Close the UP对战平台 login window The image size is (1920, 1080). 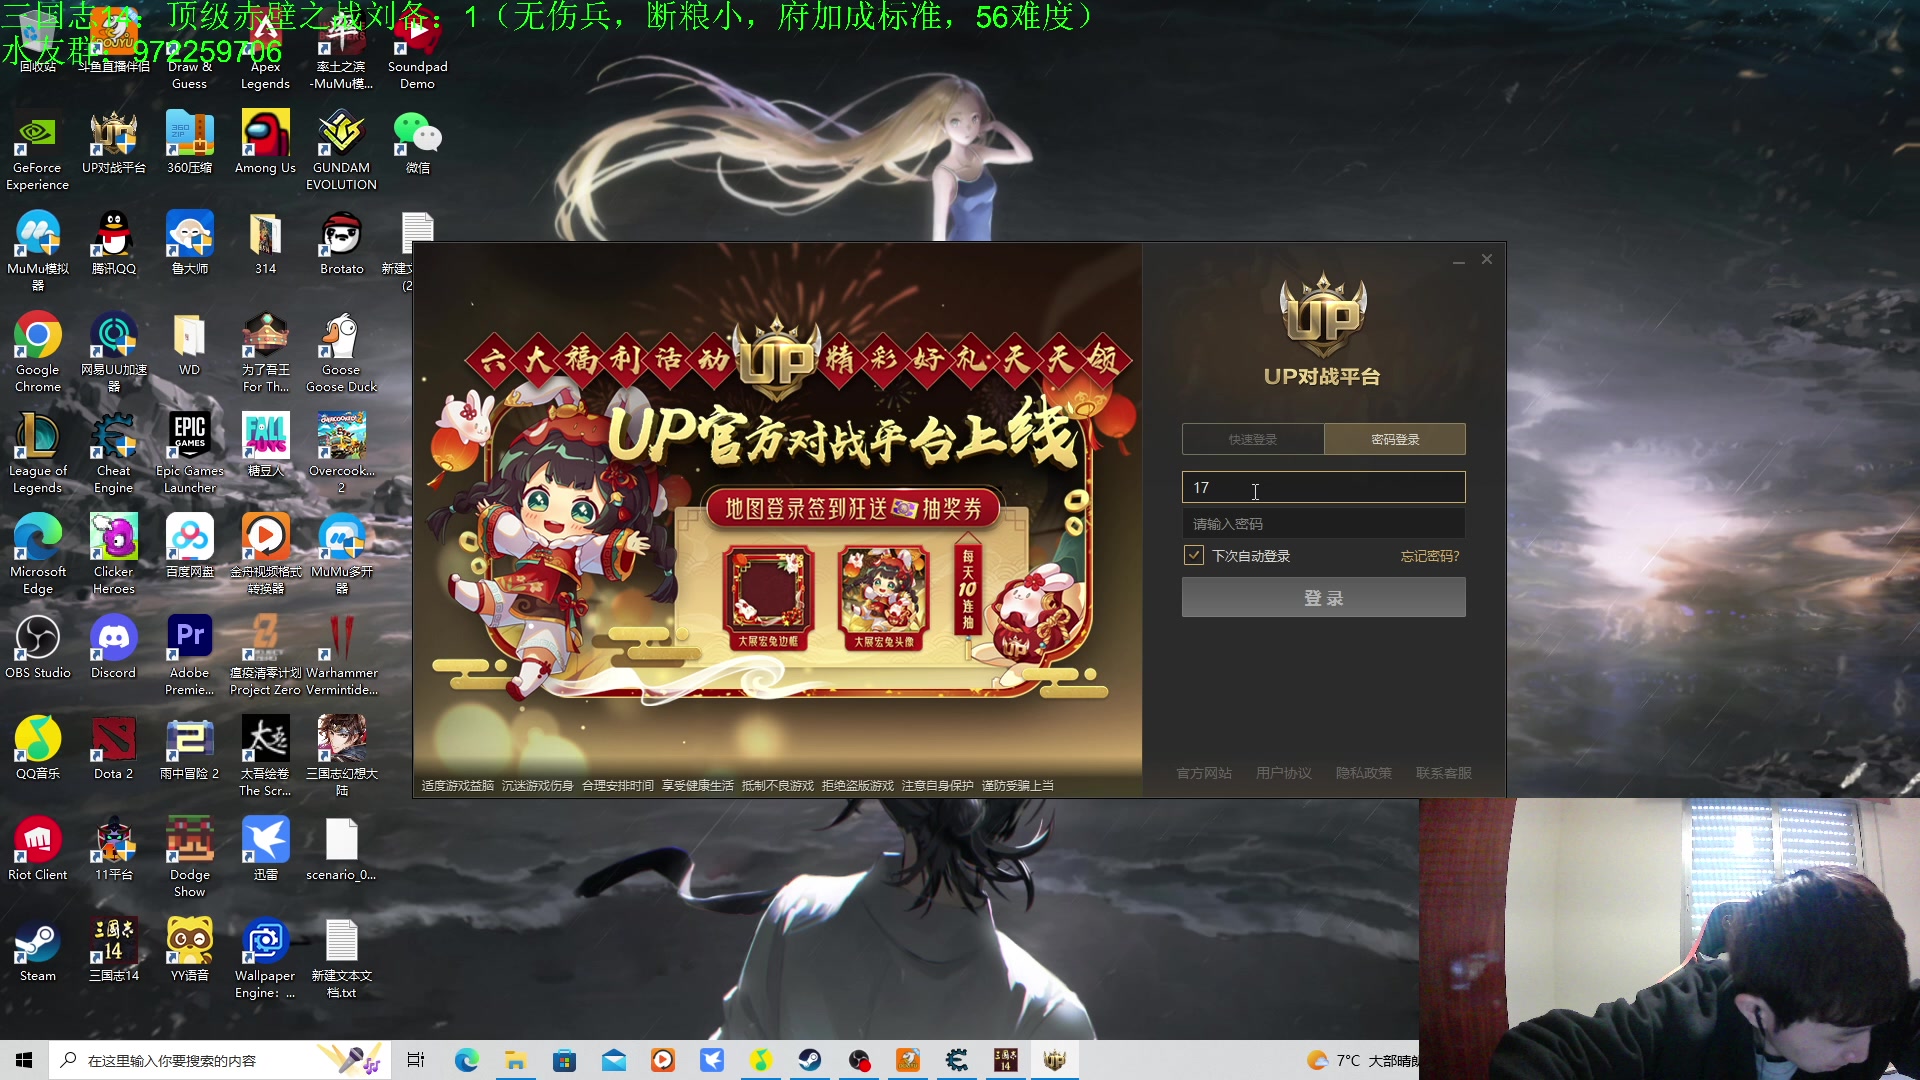pos(1487,260)
